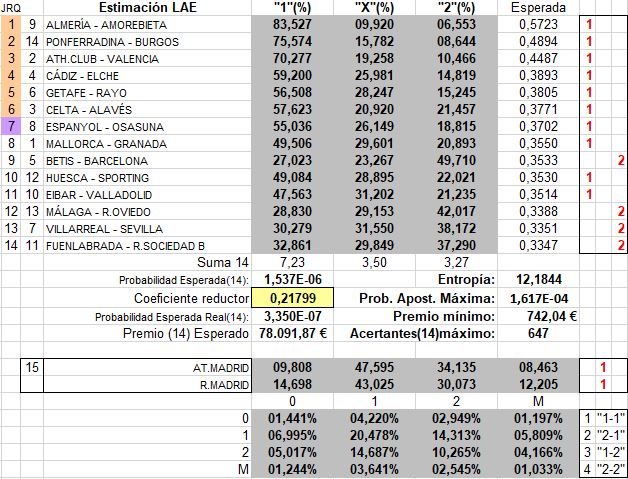628x479 pixels.
Task: Click the "1-2" legend cell
Action: click(611, 452)
